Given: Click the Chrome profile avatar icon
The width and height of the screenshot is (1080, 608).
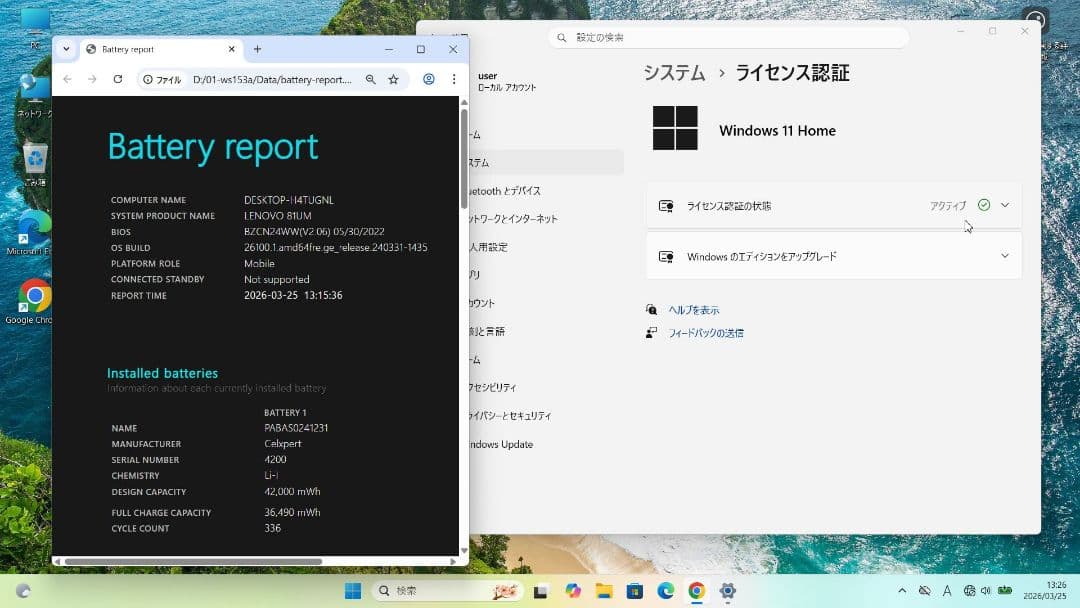Looking at the screenshot, I should [x=428, y=77].
